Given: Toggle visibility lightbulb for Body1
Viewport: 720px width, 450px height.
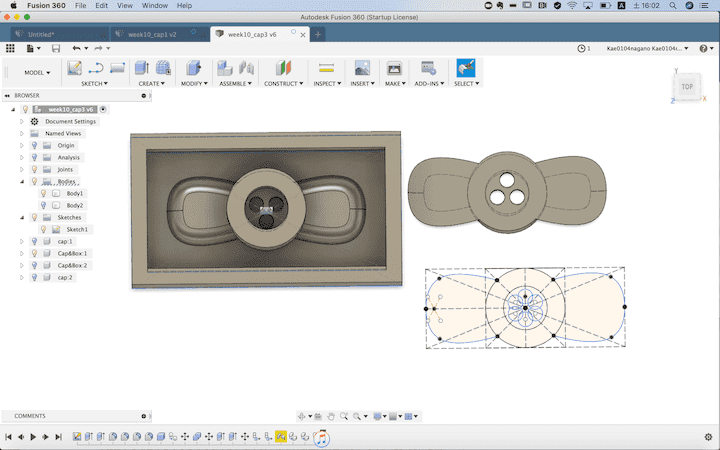Looking at the screenshot, I should coord(43,193).
